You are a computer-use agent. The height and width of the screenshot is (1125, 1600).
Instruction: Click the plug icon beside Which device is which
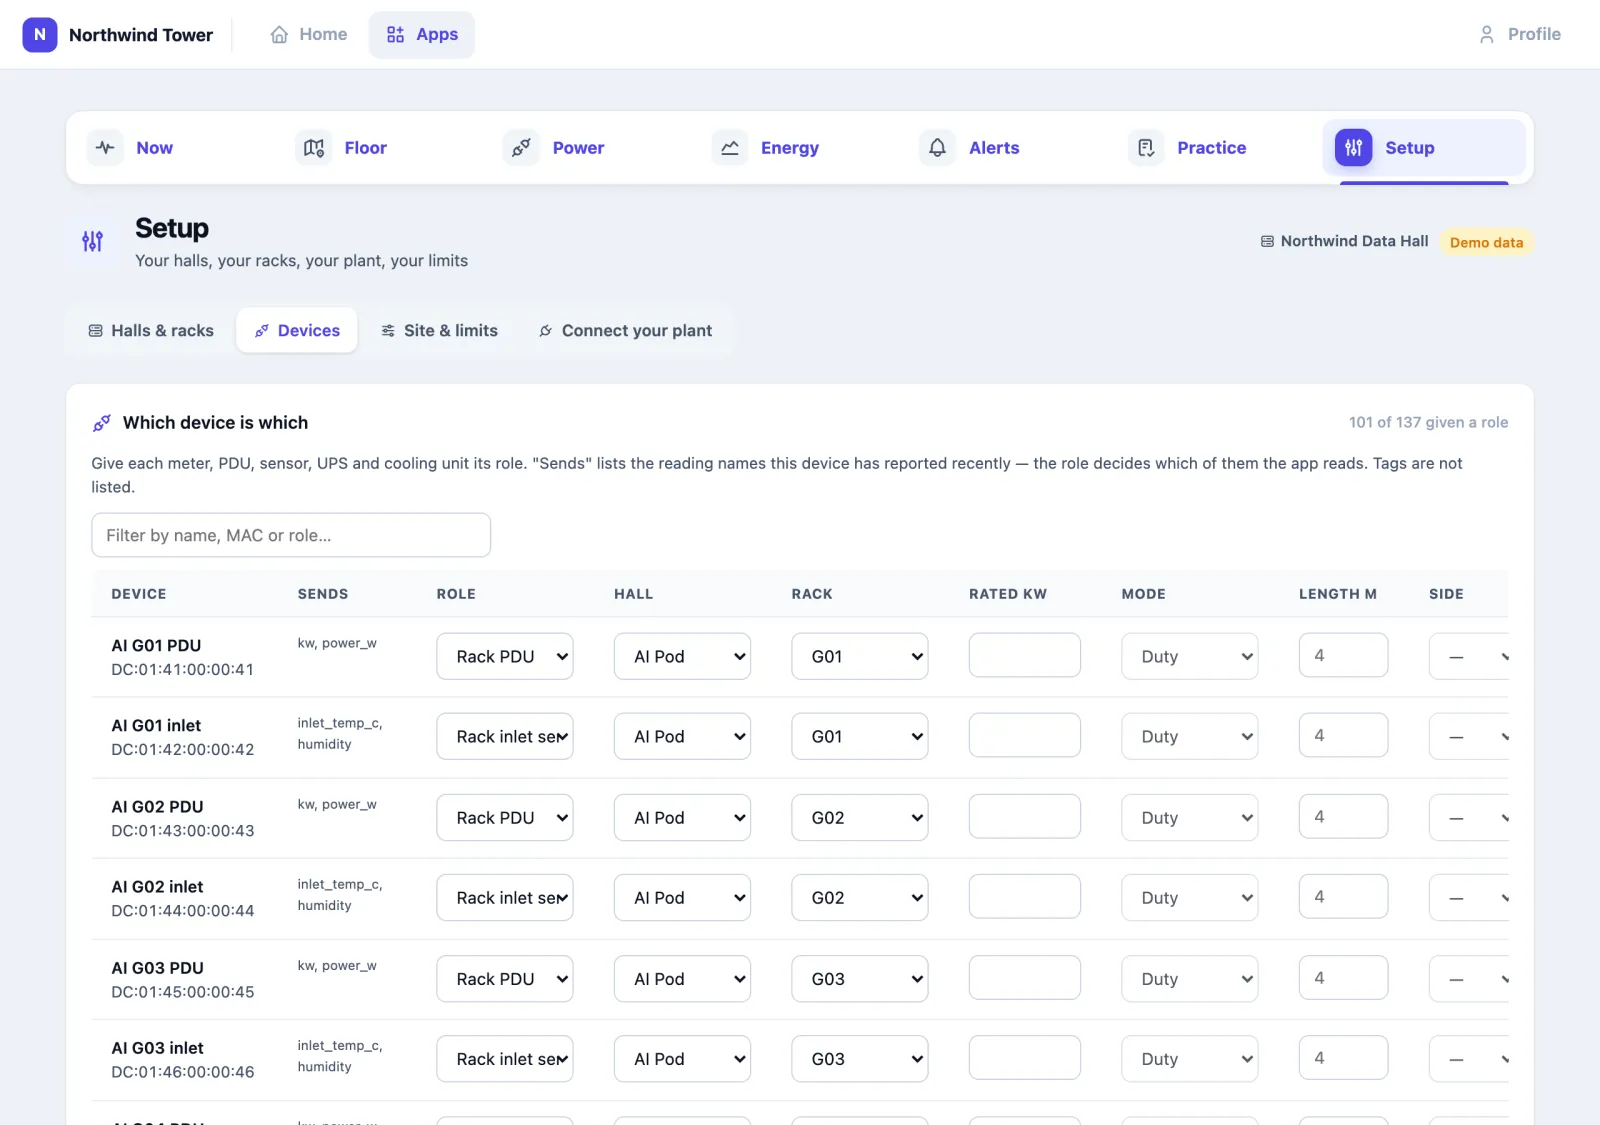click(x=101, y=423)
